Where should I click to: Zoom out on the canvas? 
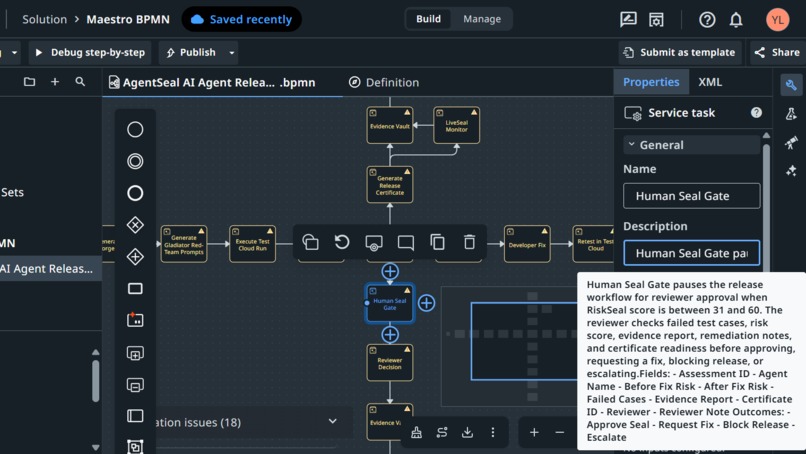(x=559, y=432)
